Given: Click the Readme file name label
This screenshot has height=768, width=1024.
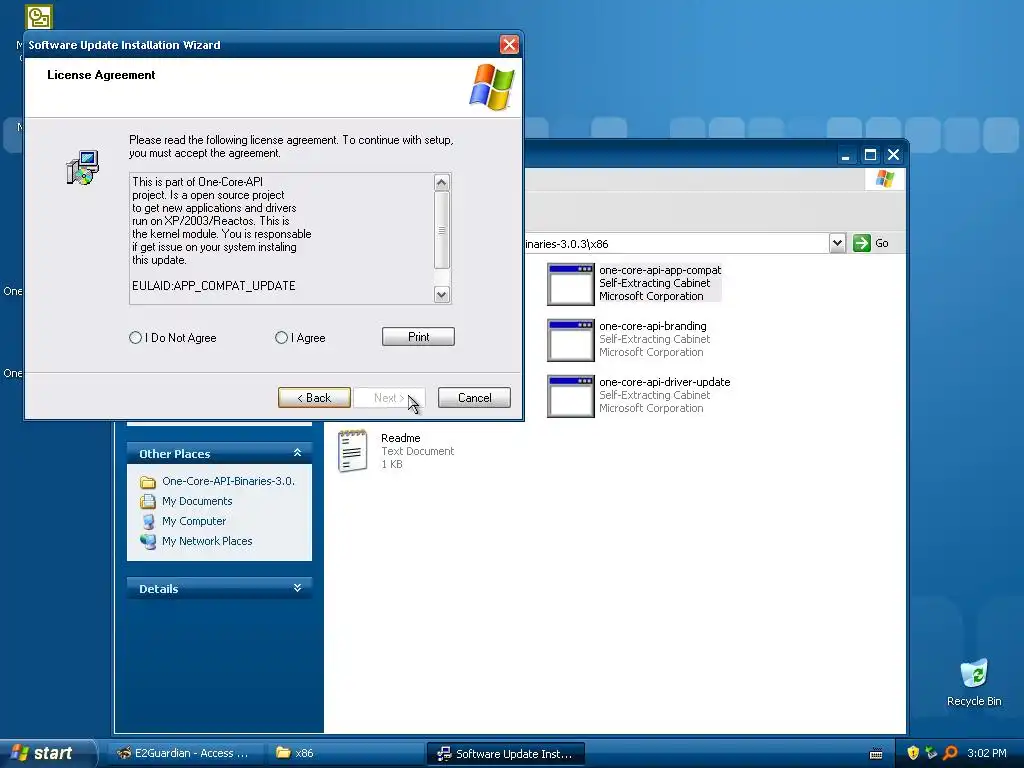Looking at the screenshot, I should click(x=400, y=438).
